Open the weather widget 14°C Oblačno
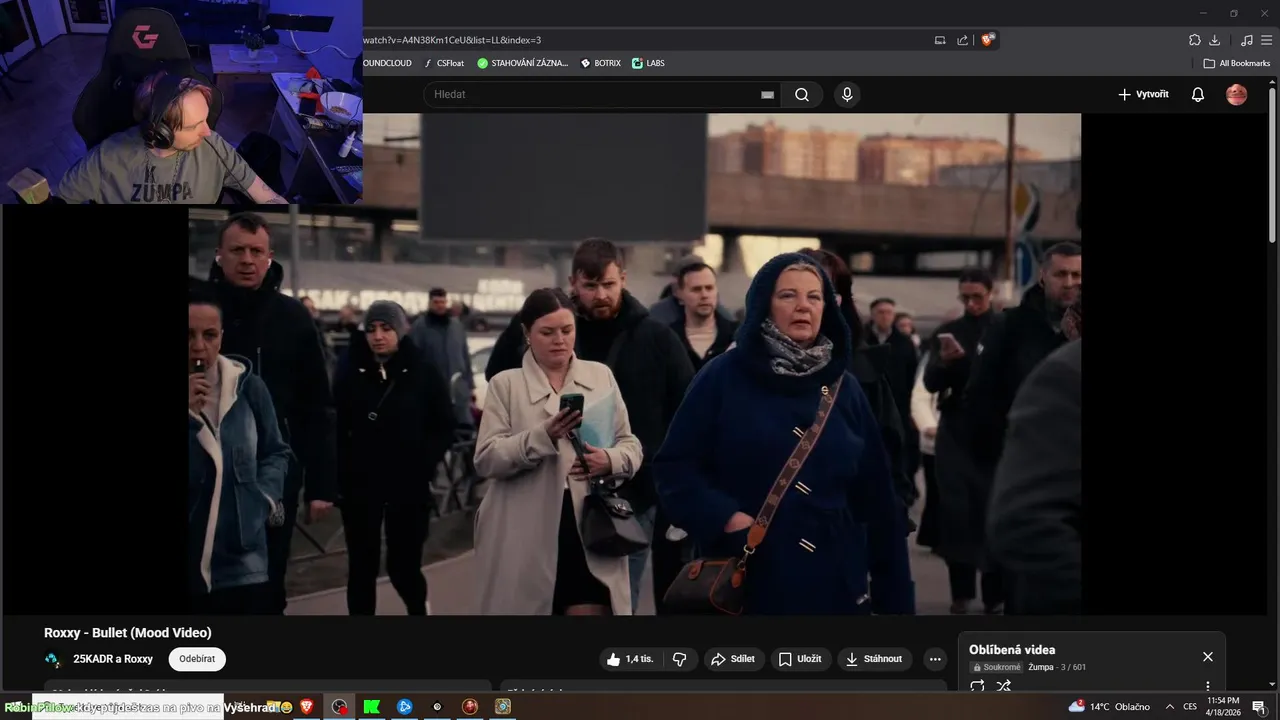This screenshot has height=720, width=1280. click(x=1109, y=707)
